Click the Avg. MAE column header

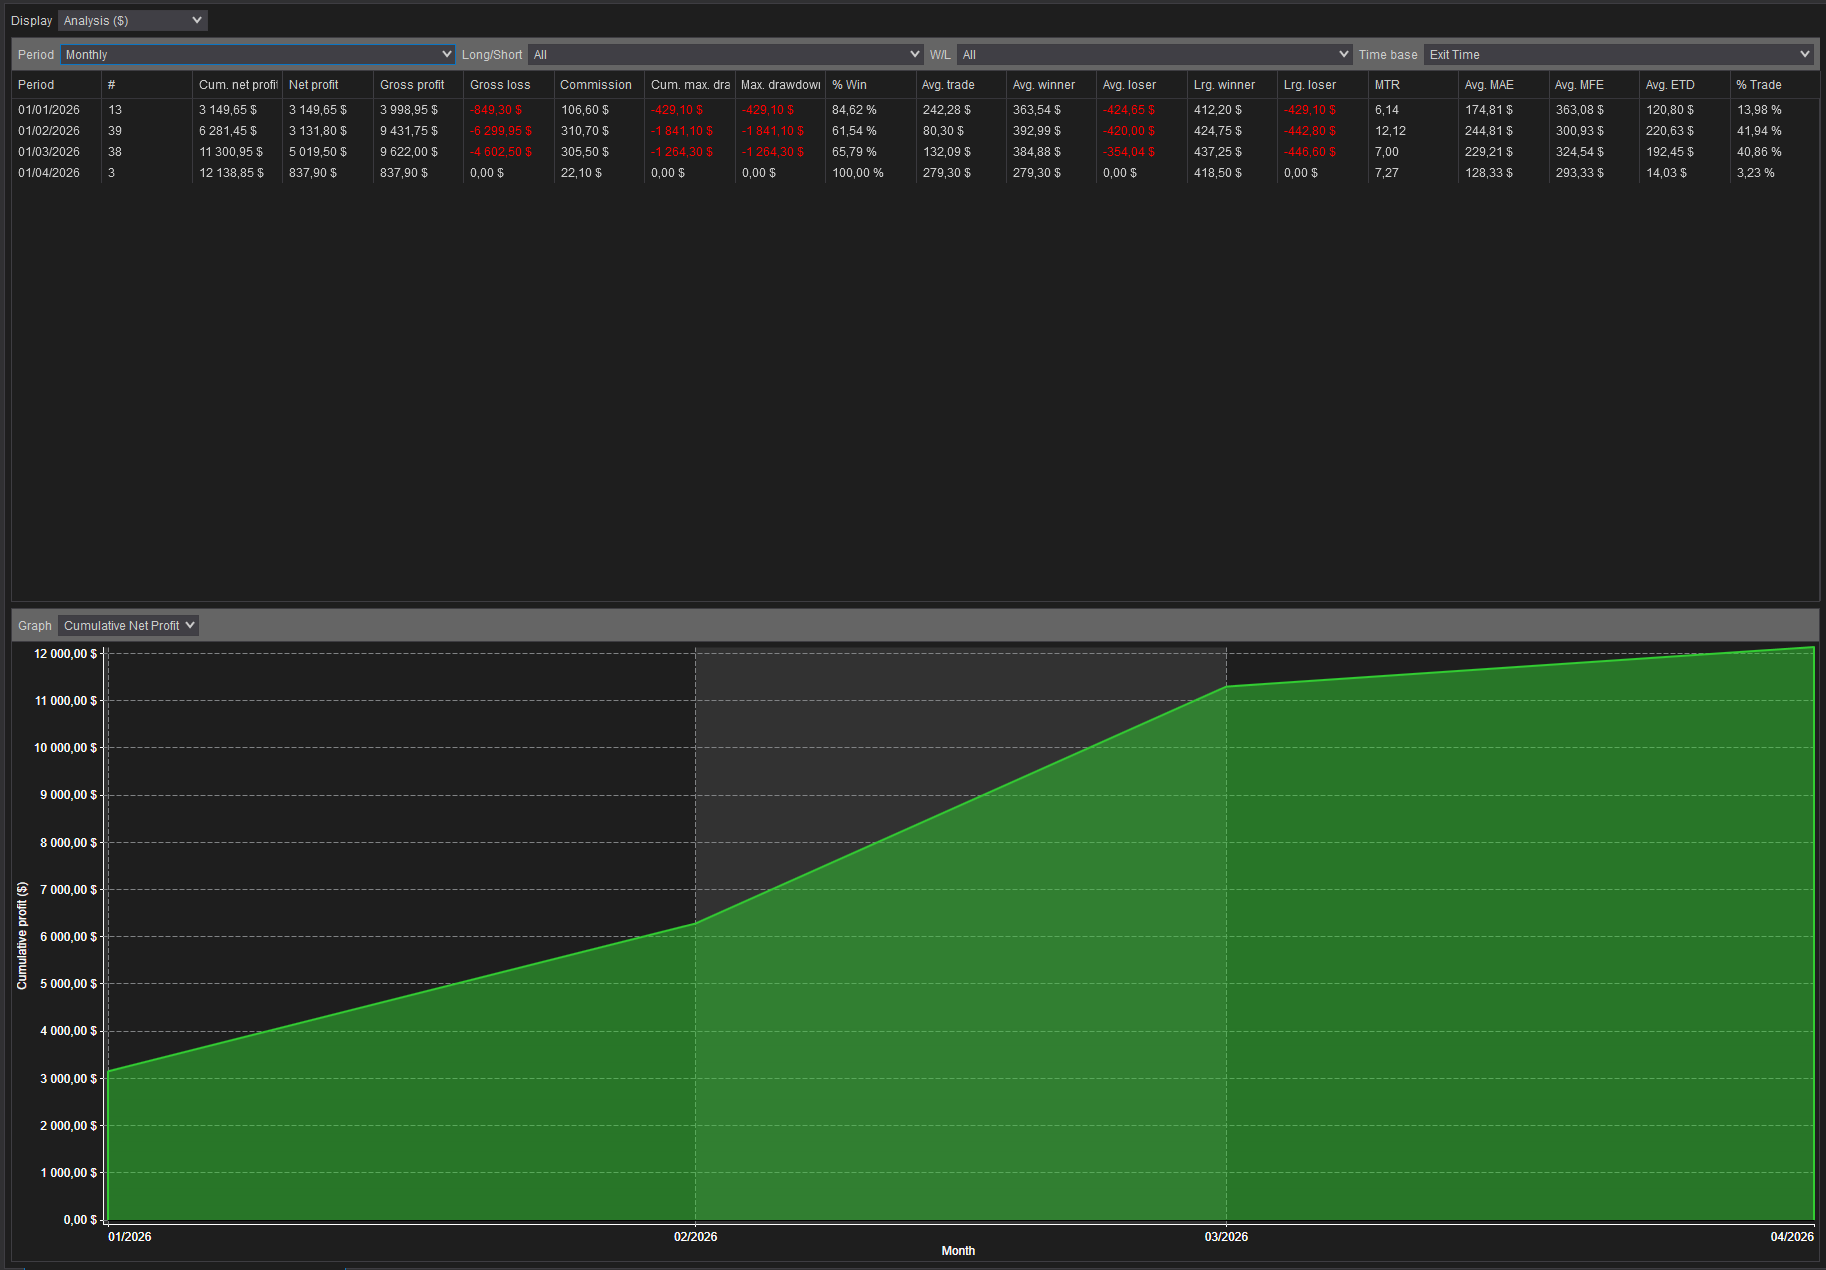coord(1489,85)
